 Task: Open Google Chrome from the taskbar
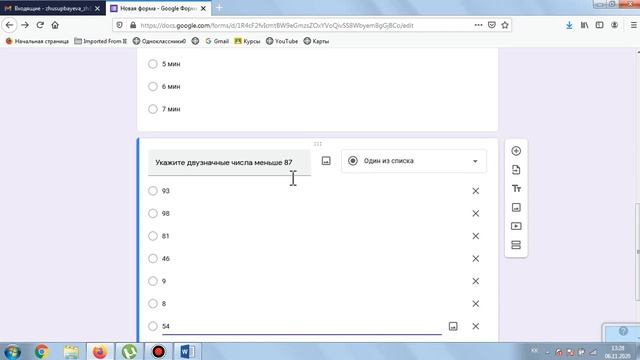click(41, 351)
